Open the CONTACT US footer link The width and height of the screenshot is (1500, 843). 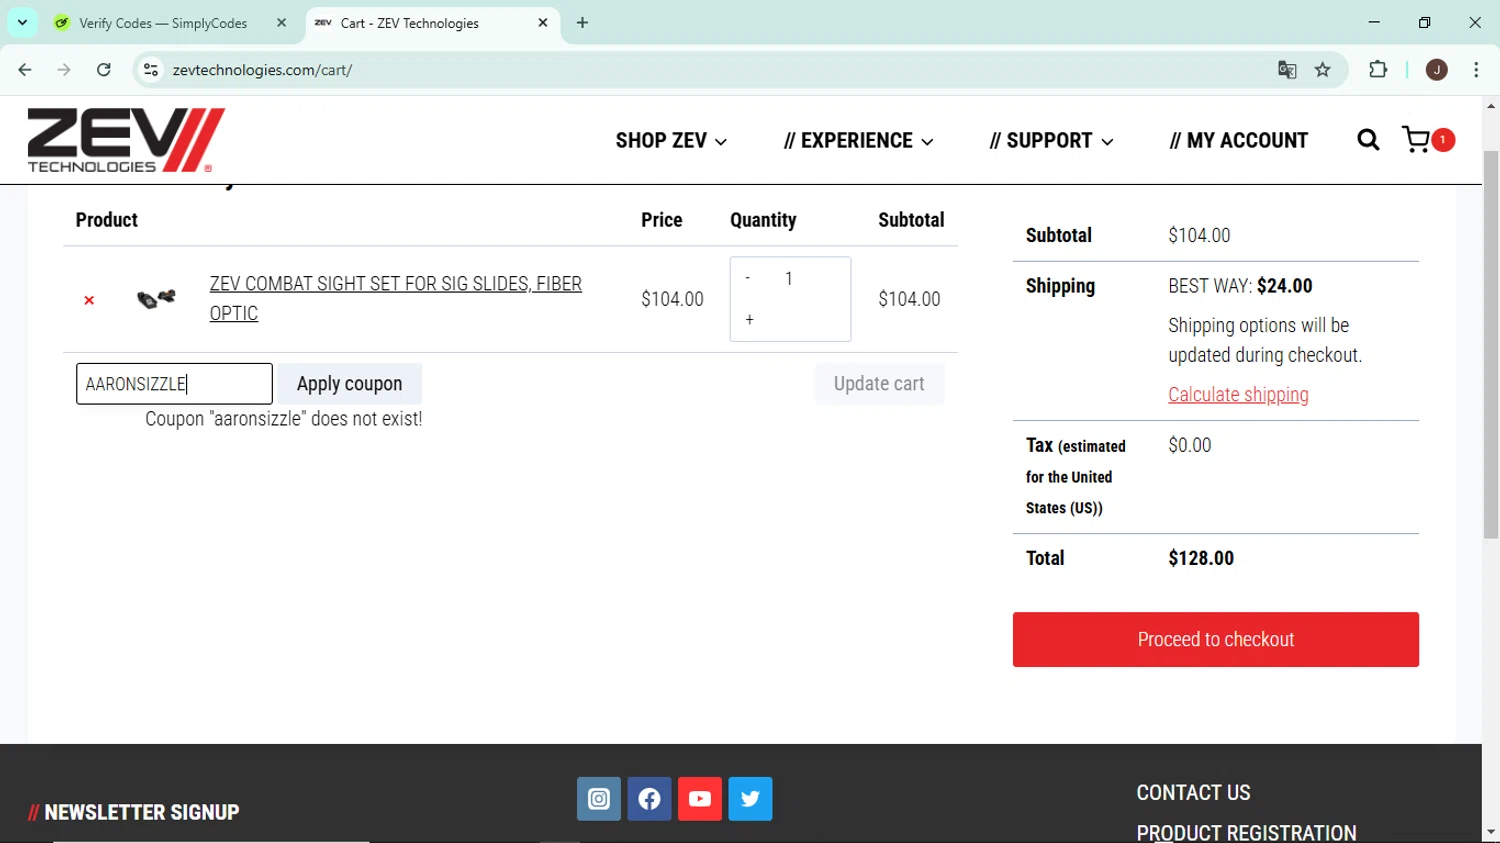pyautogui.click(x=1193, y=793)
